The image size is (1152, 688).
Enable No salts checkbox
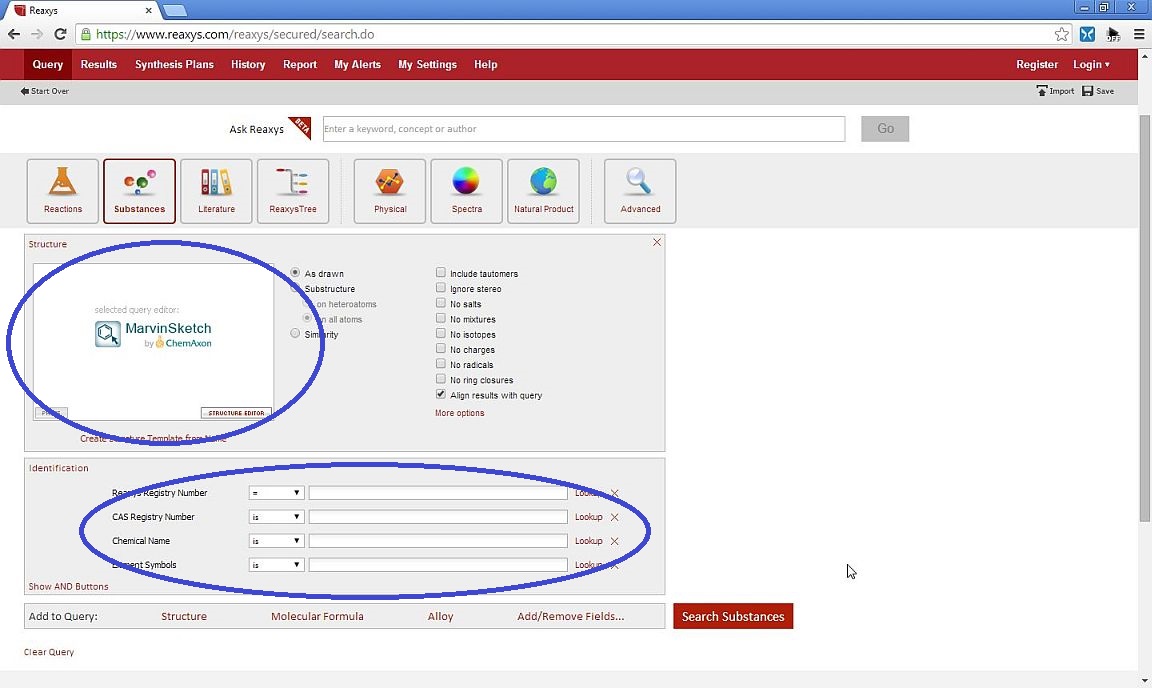point(441,303)
